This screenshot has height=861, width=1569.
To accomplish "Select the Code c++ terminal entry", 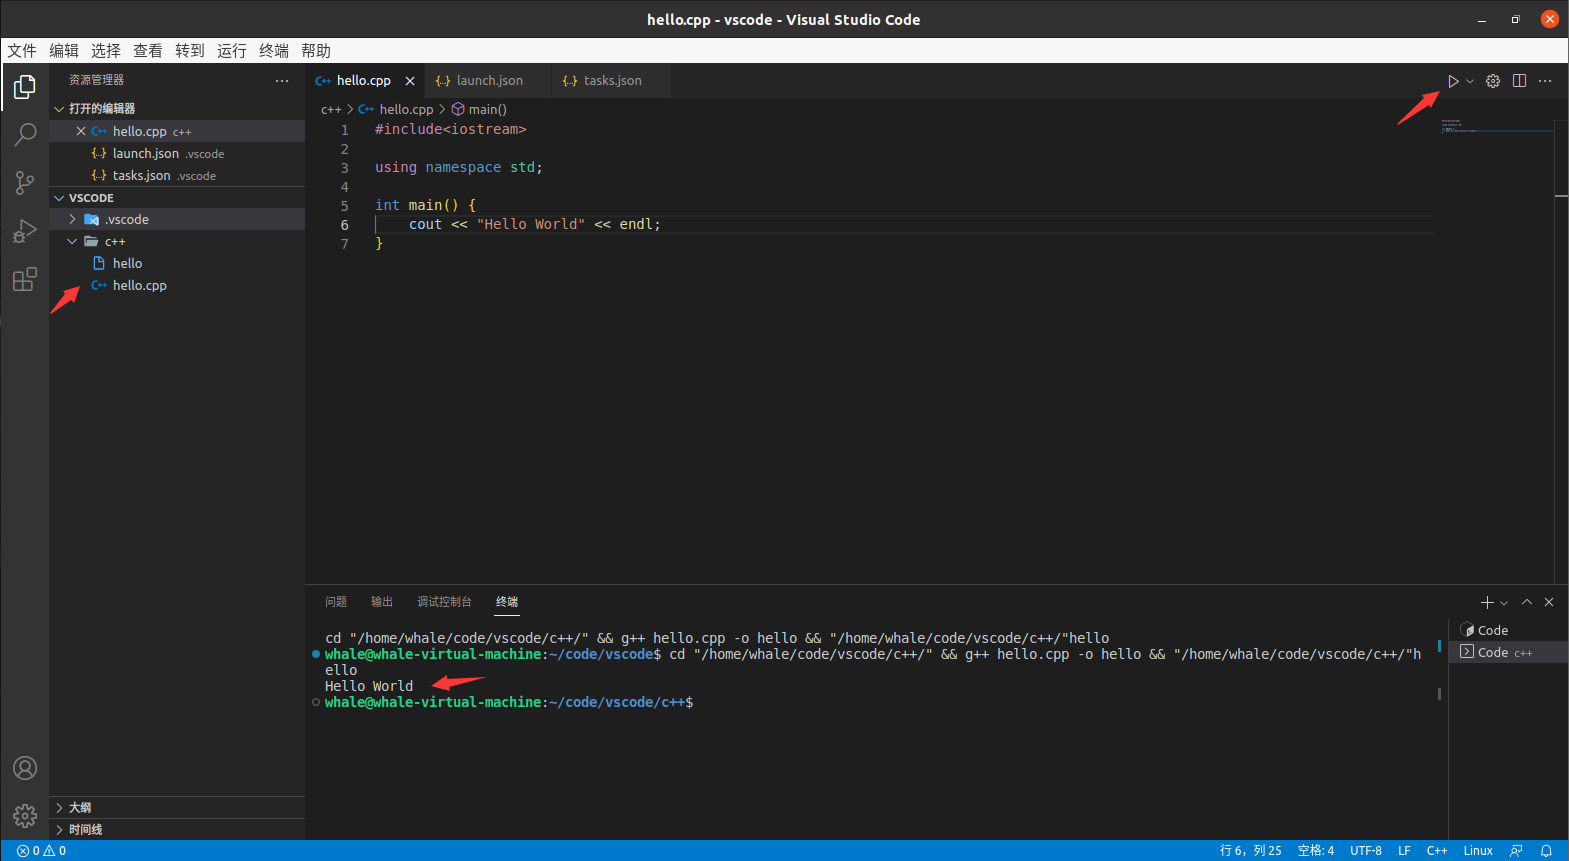I will tap(1508, 652).
